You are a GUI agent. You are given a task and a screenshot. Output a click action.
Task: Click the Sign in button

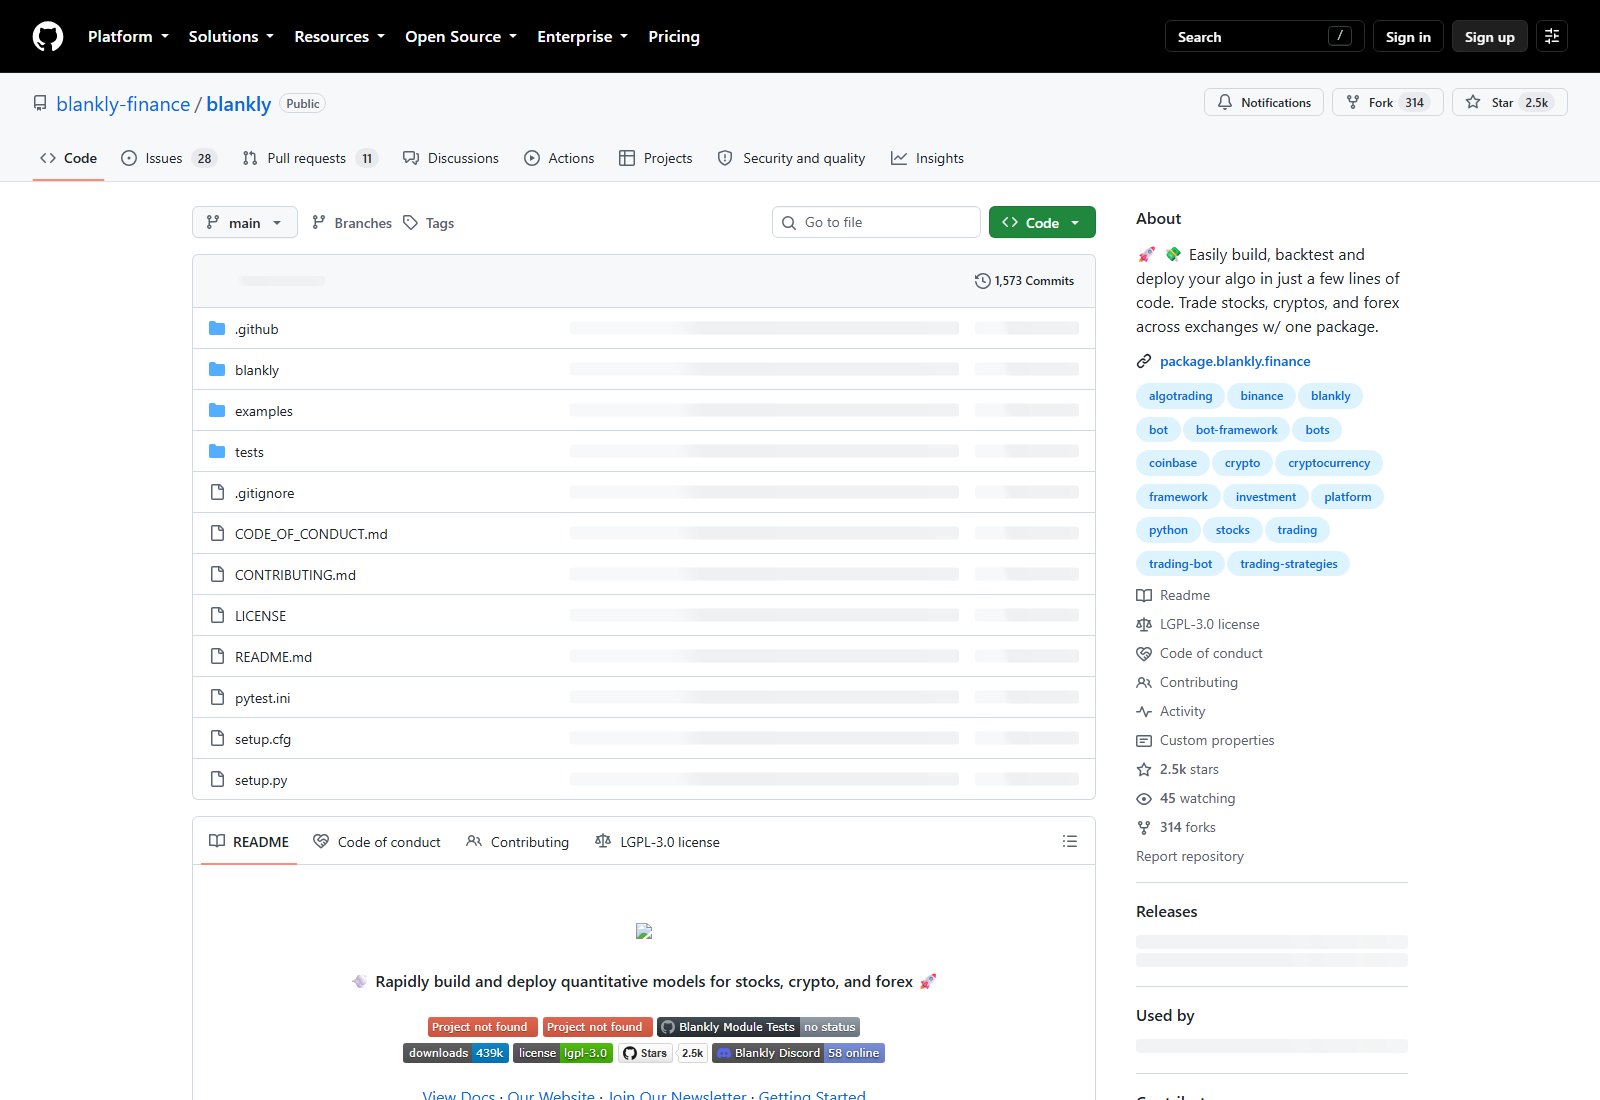point(1408,37)
